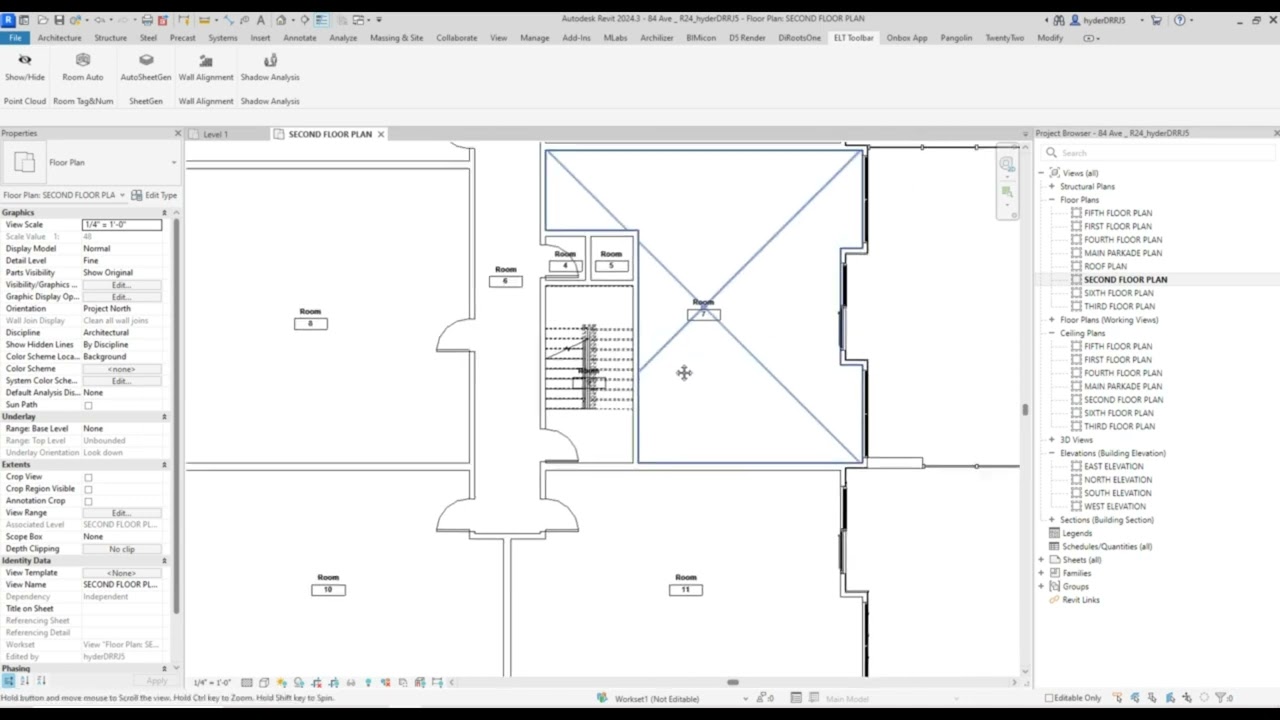Click the view scale 1/4" = 1'-0" in view control bar
Screen dimensions: 1280x720
click(x=212, y=682)
